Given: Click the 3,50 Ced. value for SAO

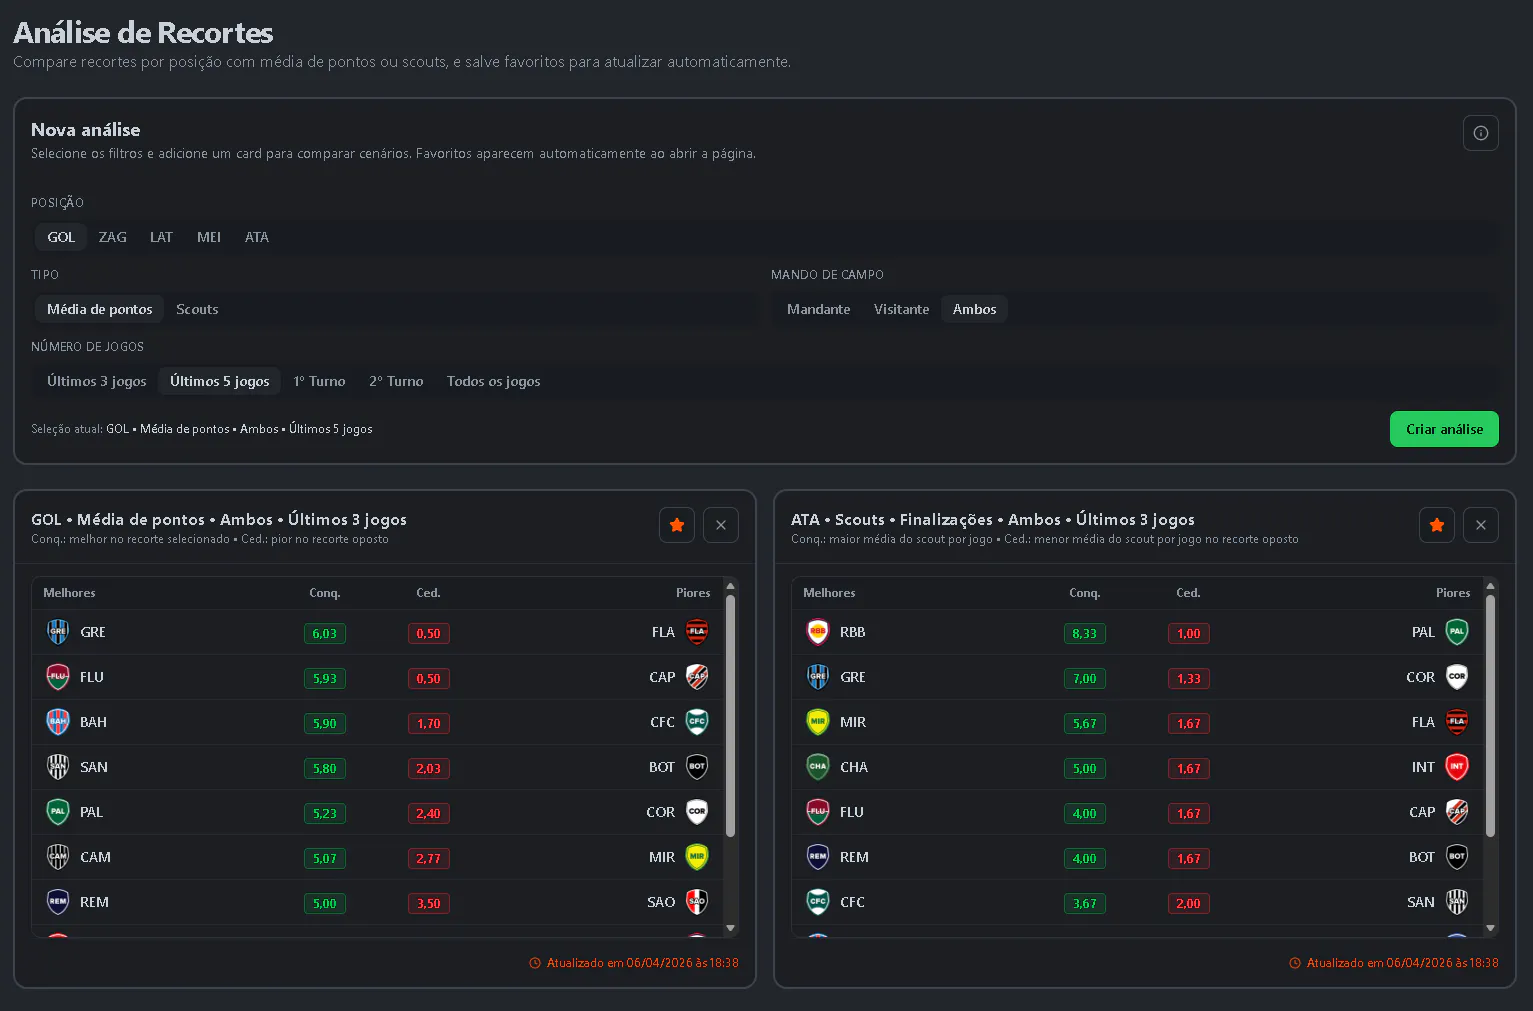Looking at the screenshot, I should (429, 903).
